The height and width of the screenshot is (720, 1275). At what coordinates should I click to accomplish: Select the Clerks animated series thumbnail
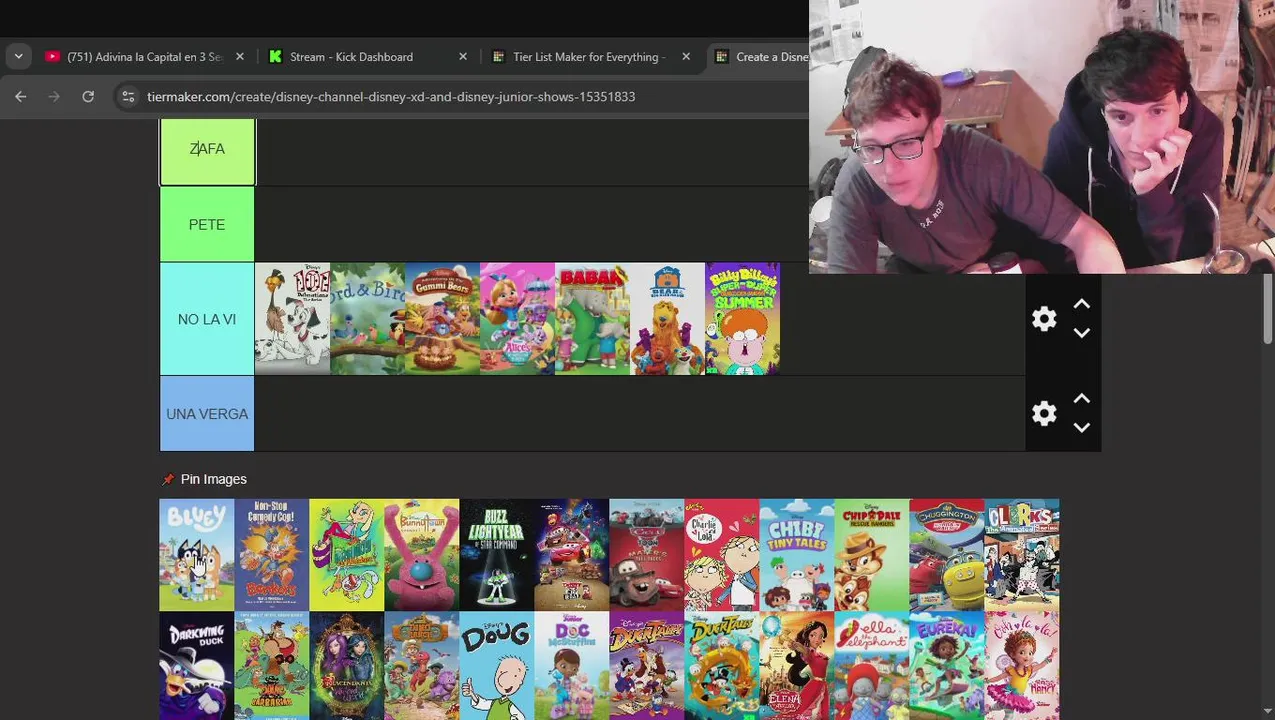(1022, 555)
